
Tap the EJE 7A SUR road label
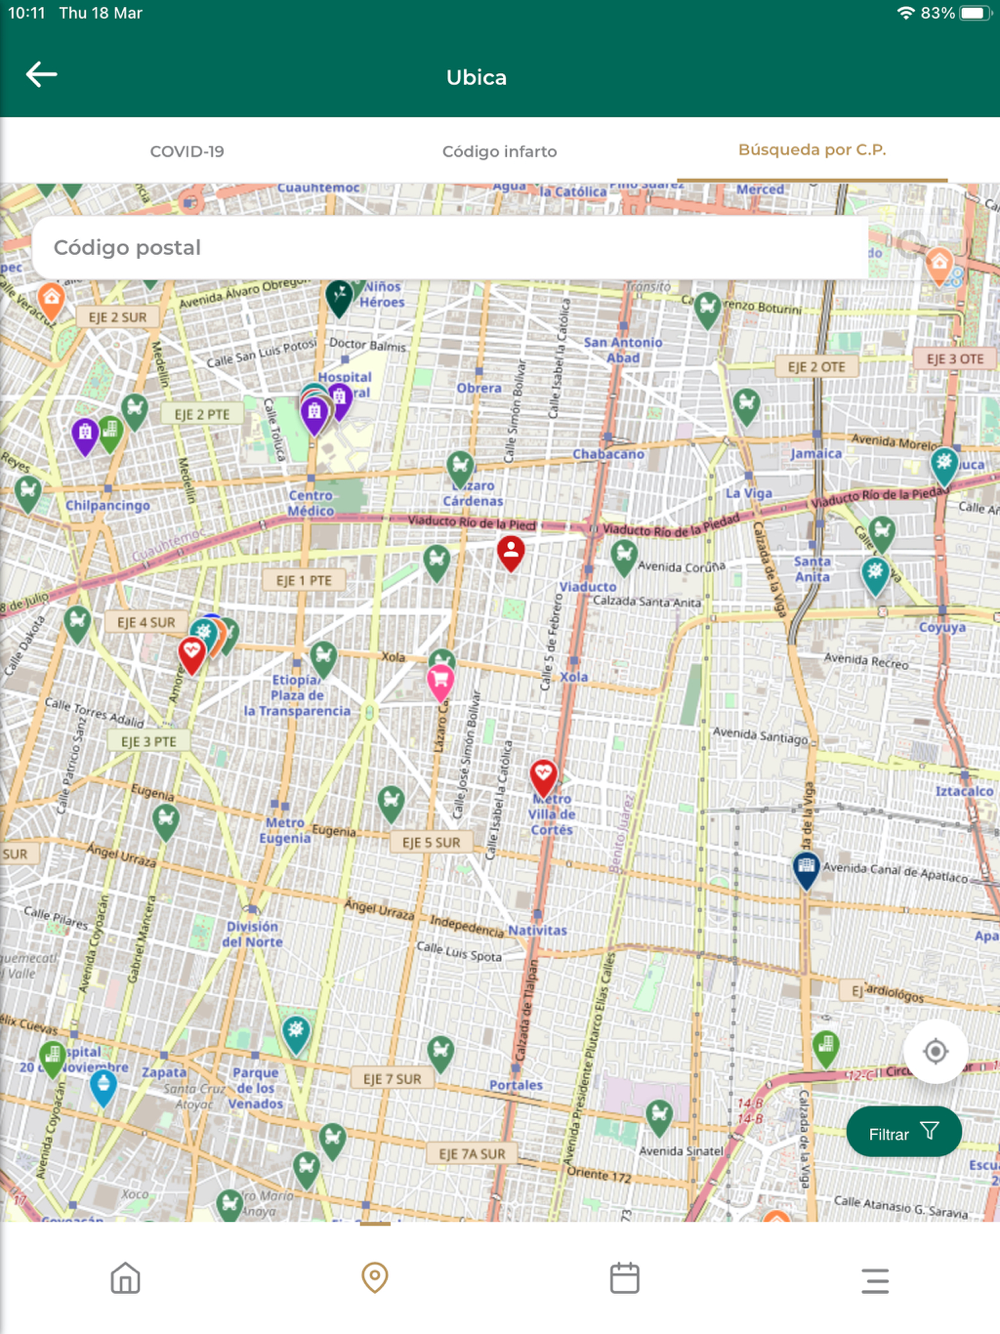472,1154
